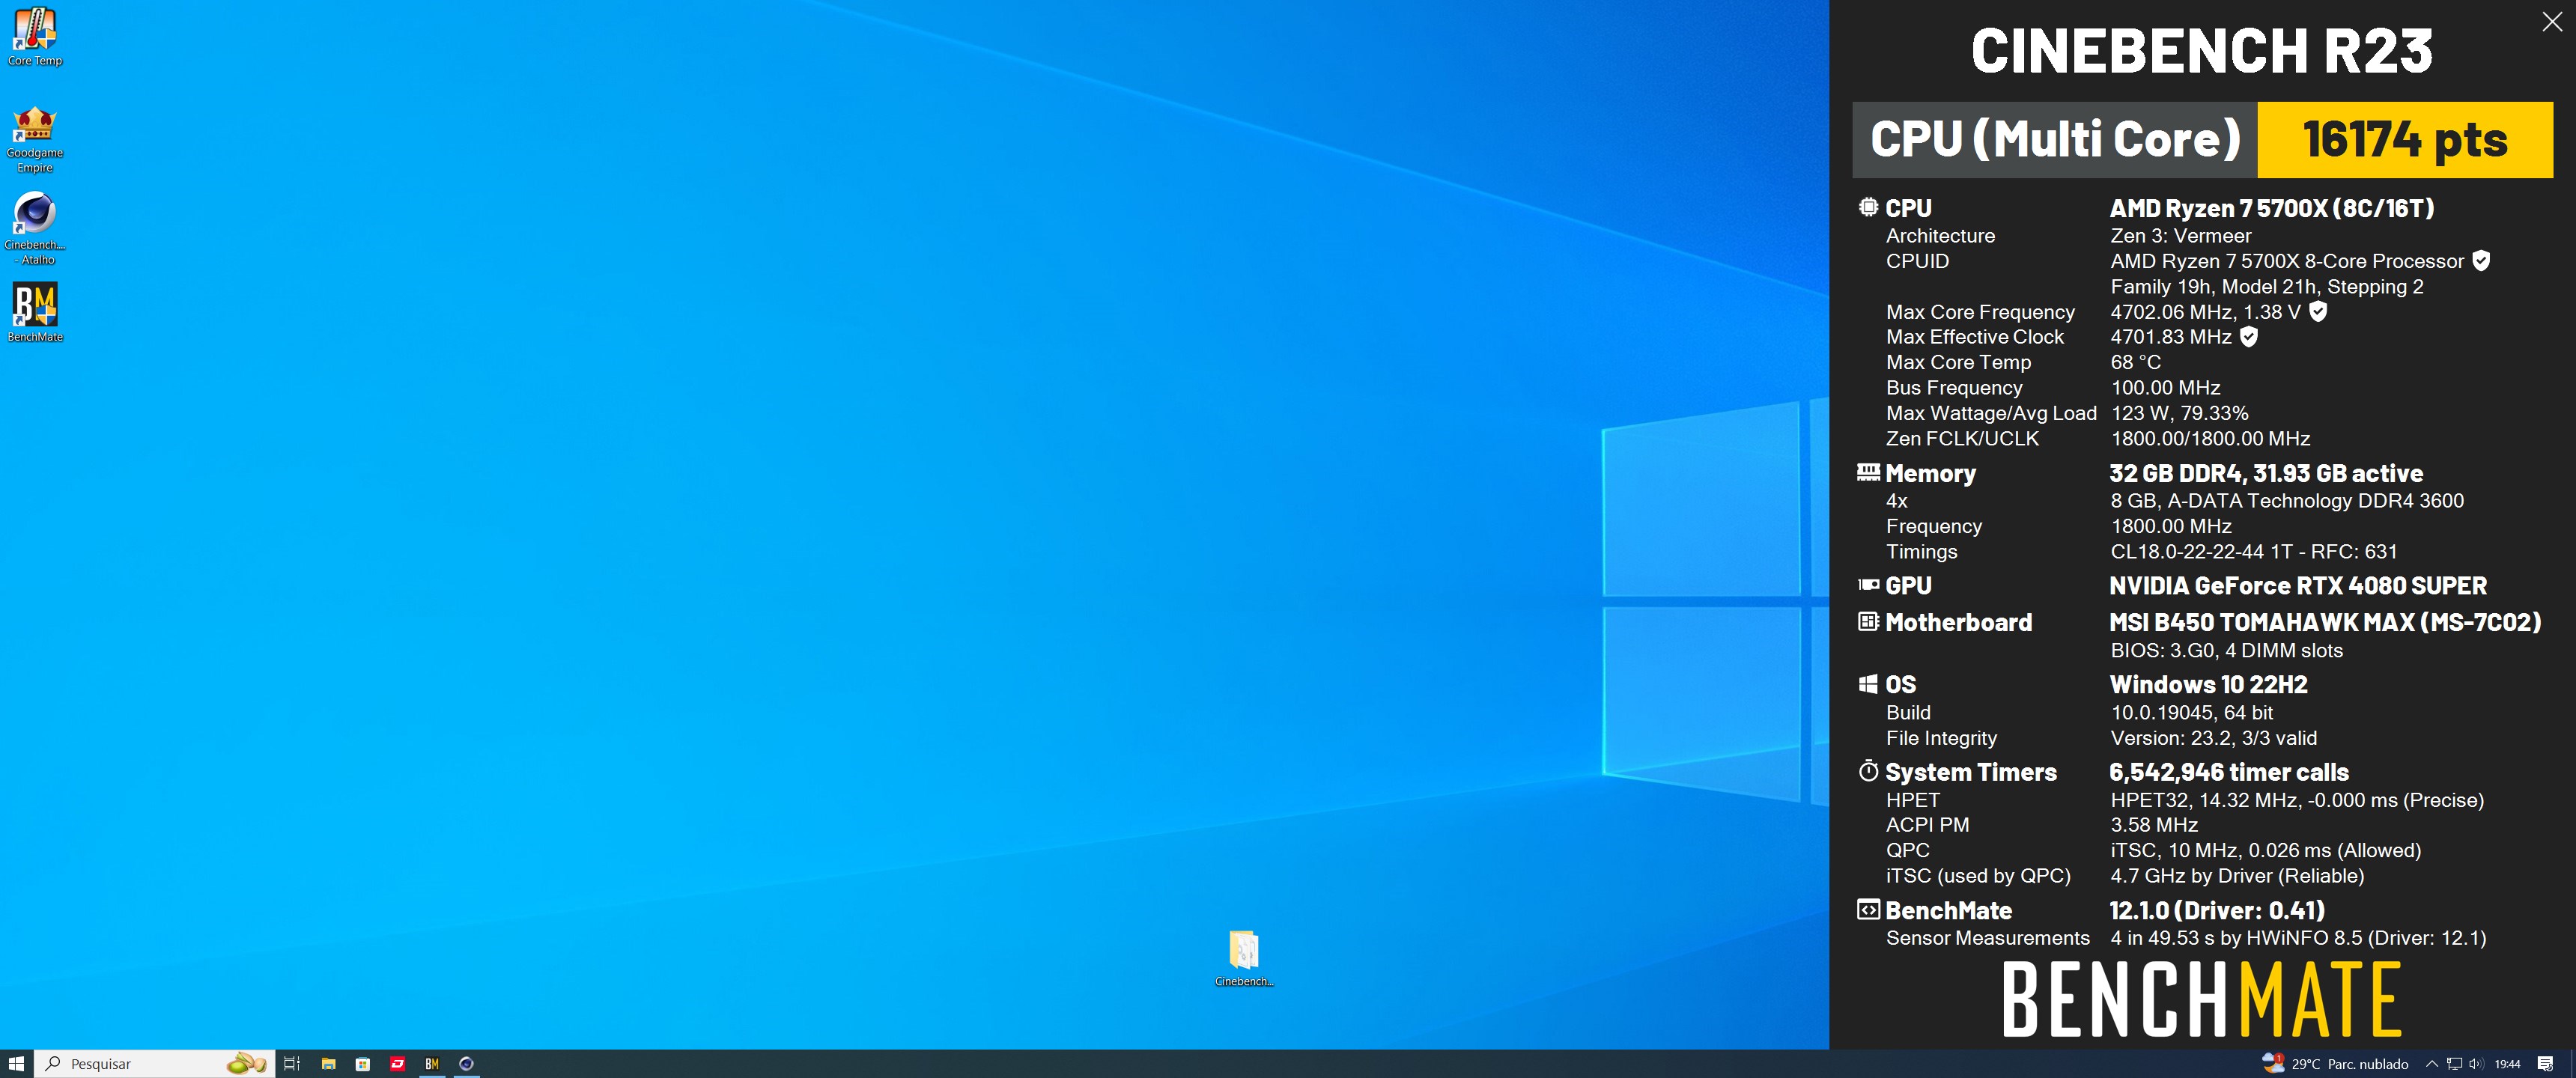Click the 12.1.0 (Driver: 0.41) version

pyautogui.click(x=2217, y=910)
